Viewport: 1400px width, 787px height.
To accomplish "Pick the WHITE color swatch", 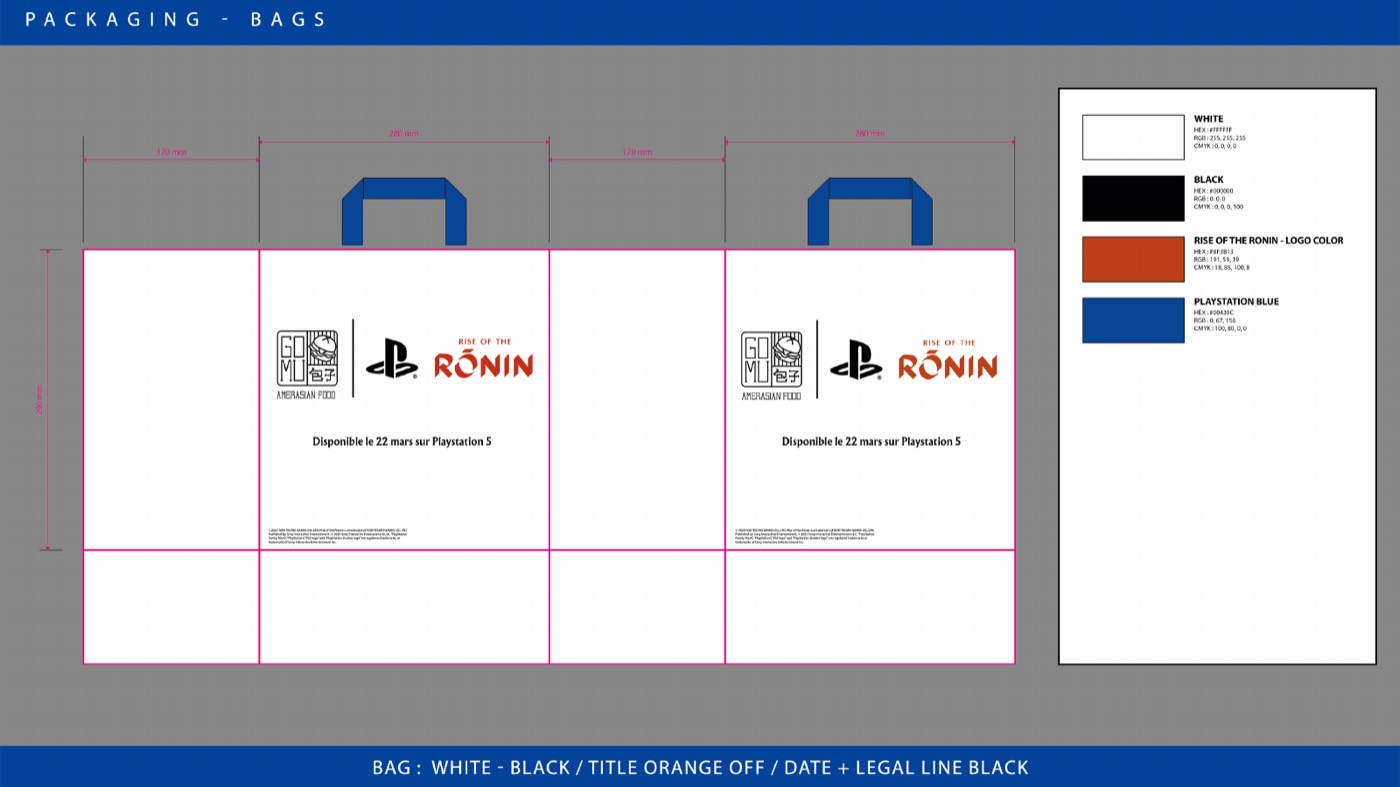I will 1133,137.
